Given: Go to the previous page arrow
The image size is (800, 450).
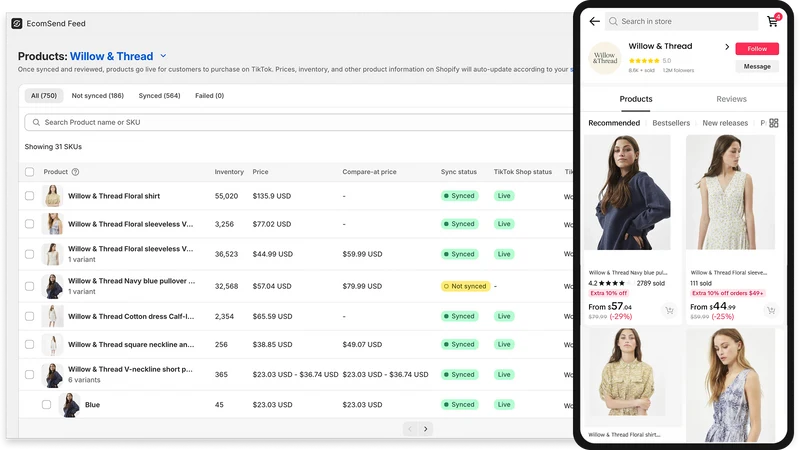Looking at the screenshot, I should pyautogui.click(x=410, y=429).
